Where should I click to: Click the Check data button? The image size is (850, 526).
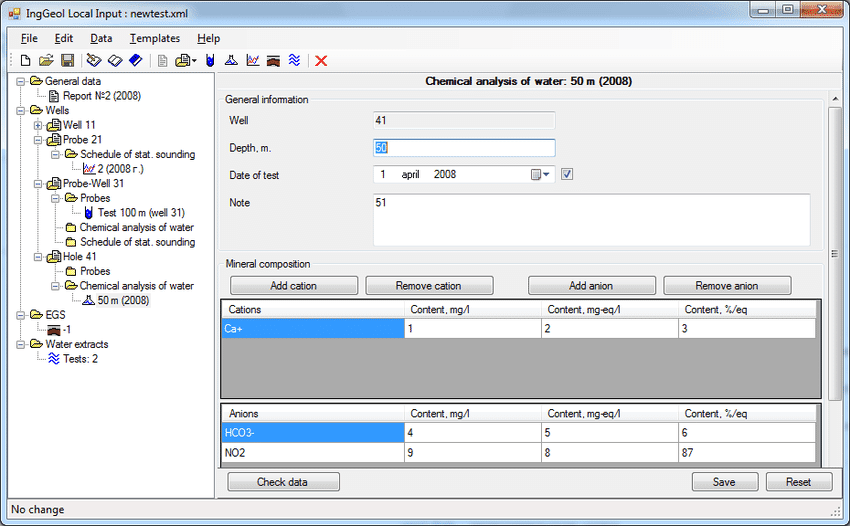tap(283, 482)
